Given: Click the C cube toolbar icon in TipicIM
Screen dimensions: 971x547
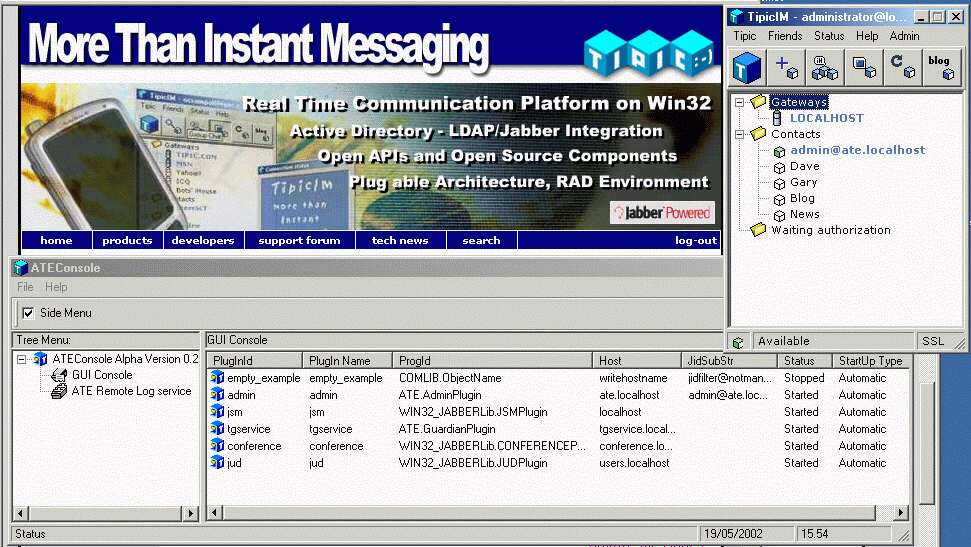Looking at the screenshot, I should coord(903,67).
